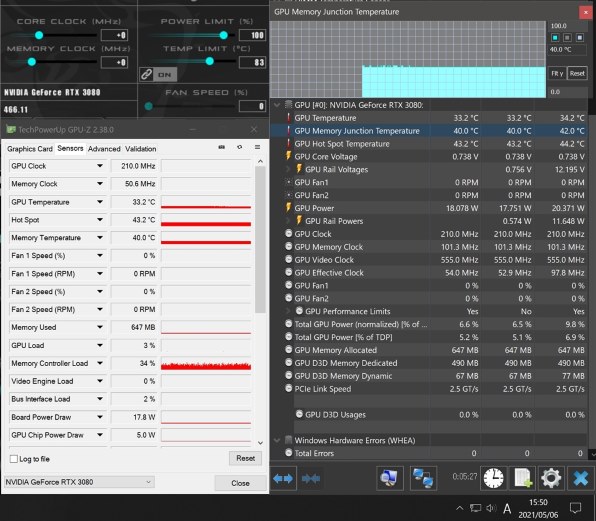The height and width of the screenshot is (521, 596).
Task: Click Afterburner chain link icon
Action: click(x=146, y=74)
